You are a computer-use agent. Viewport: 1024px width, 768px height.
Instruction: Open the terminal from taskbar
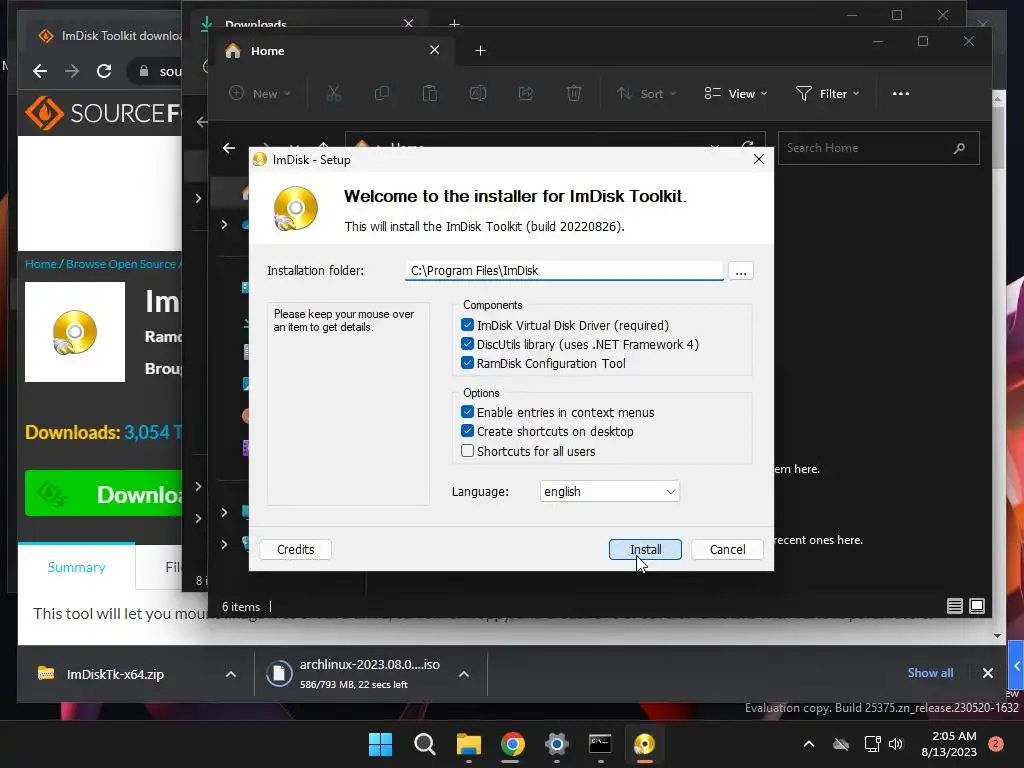pyautogui.click(x=600, y=744)
